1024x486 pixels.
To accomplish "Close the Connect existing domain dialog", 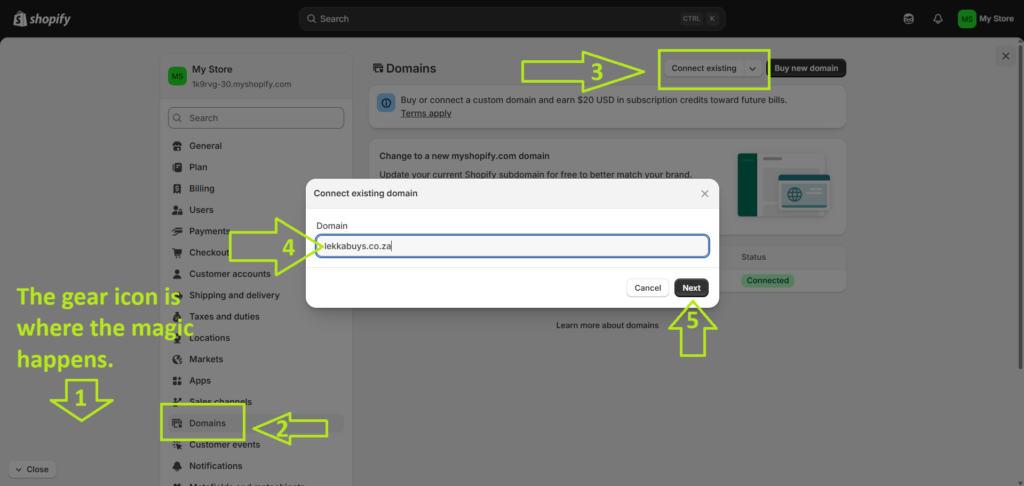I will [704, 193].
